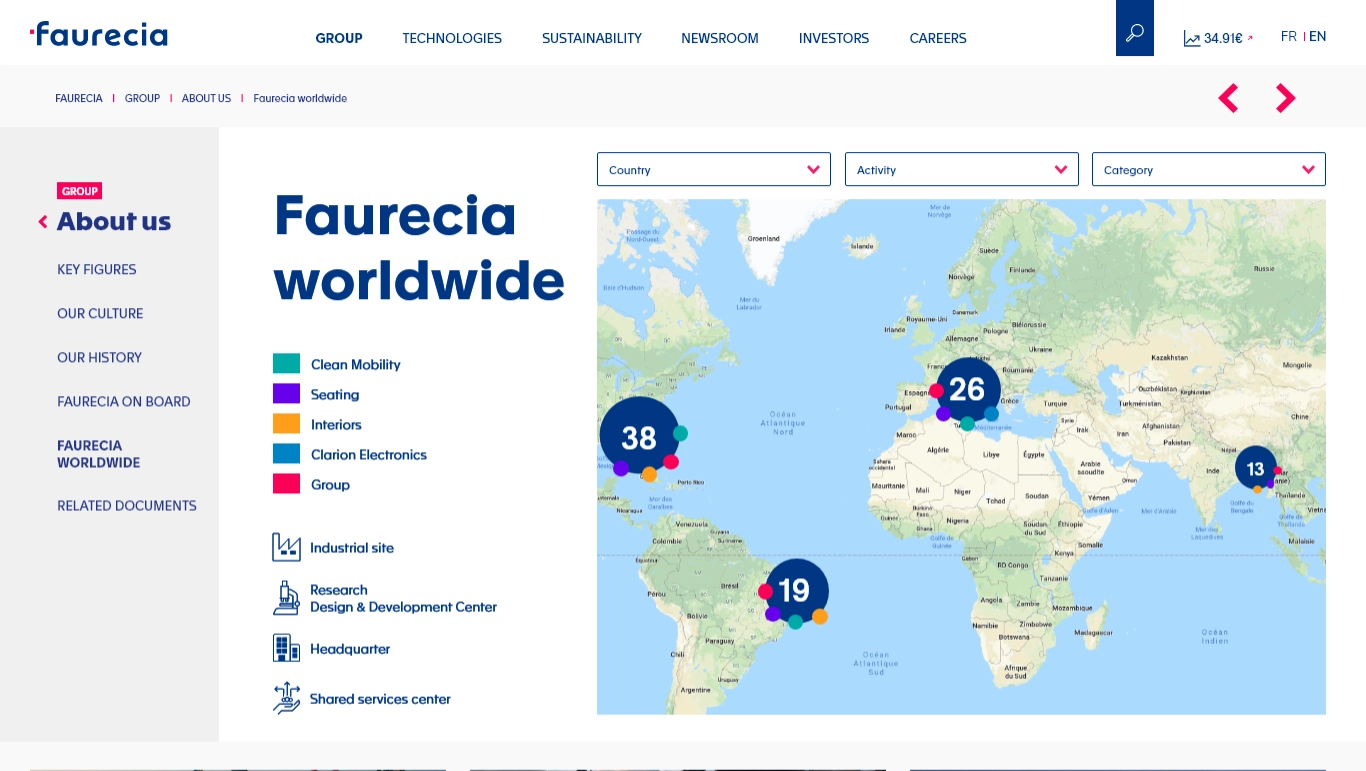The height and width of the screenshot is (771, 1366).
Task: Select FAURECIA WORLDWIDE in sidebar
Action: [x=99, y=454]
